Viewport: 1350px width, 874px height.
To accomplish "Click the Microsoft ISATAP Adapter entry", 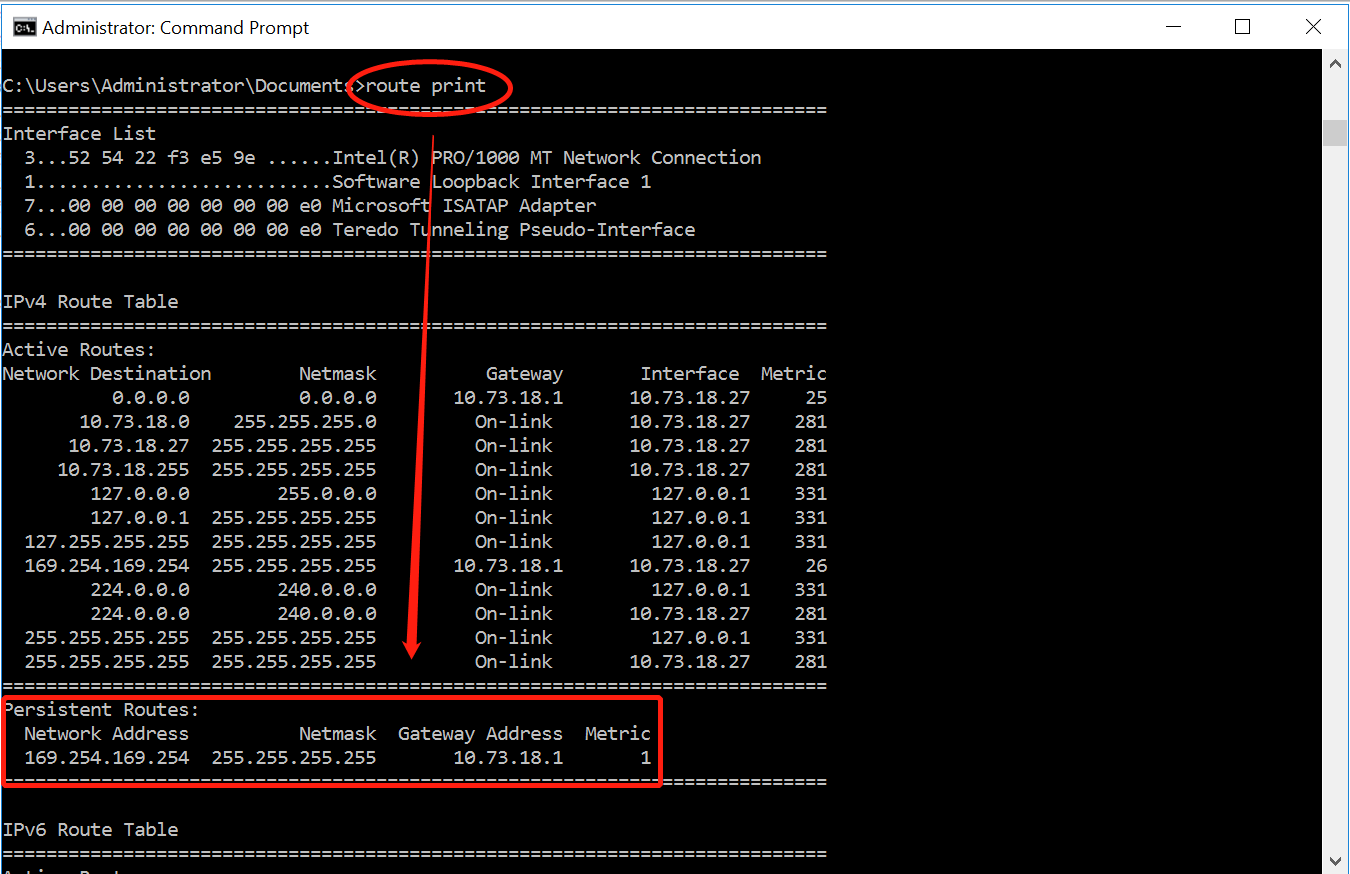I will tap(463, 206).
